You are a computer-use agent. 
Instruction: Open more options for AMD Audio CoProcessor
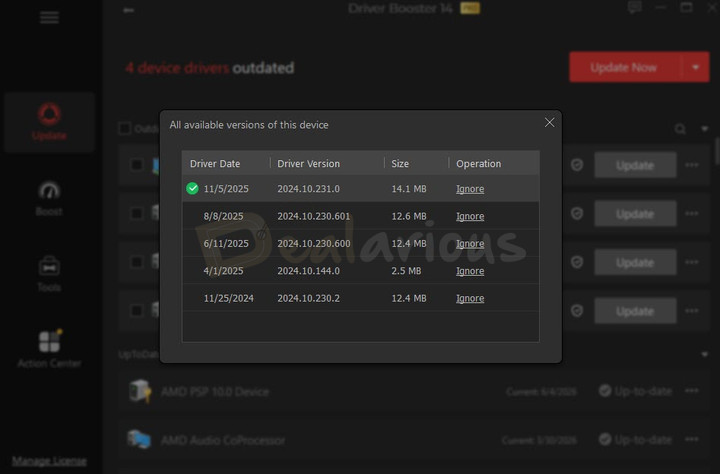point(692,439)
